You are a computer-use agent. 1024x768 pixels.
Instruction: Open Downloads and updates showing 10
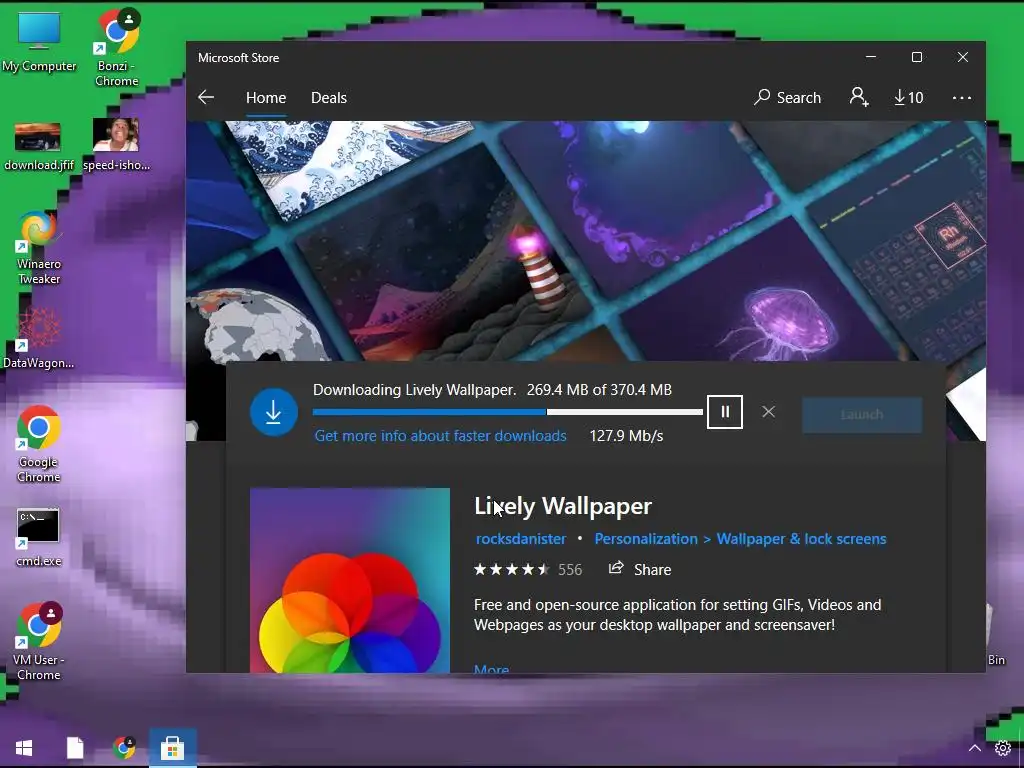tap(908, 97)
